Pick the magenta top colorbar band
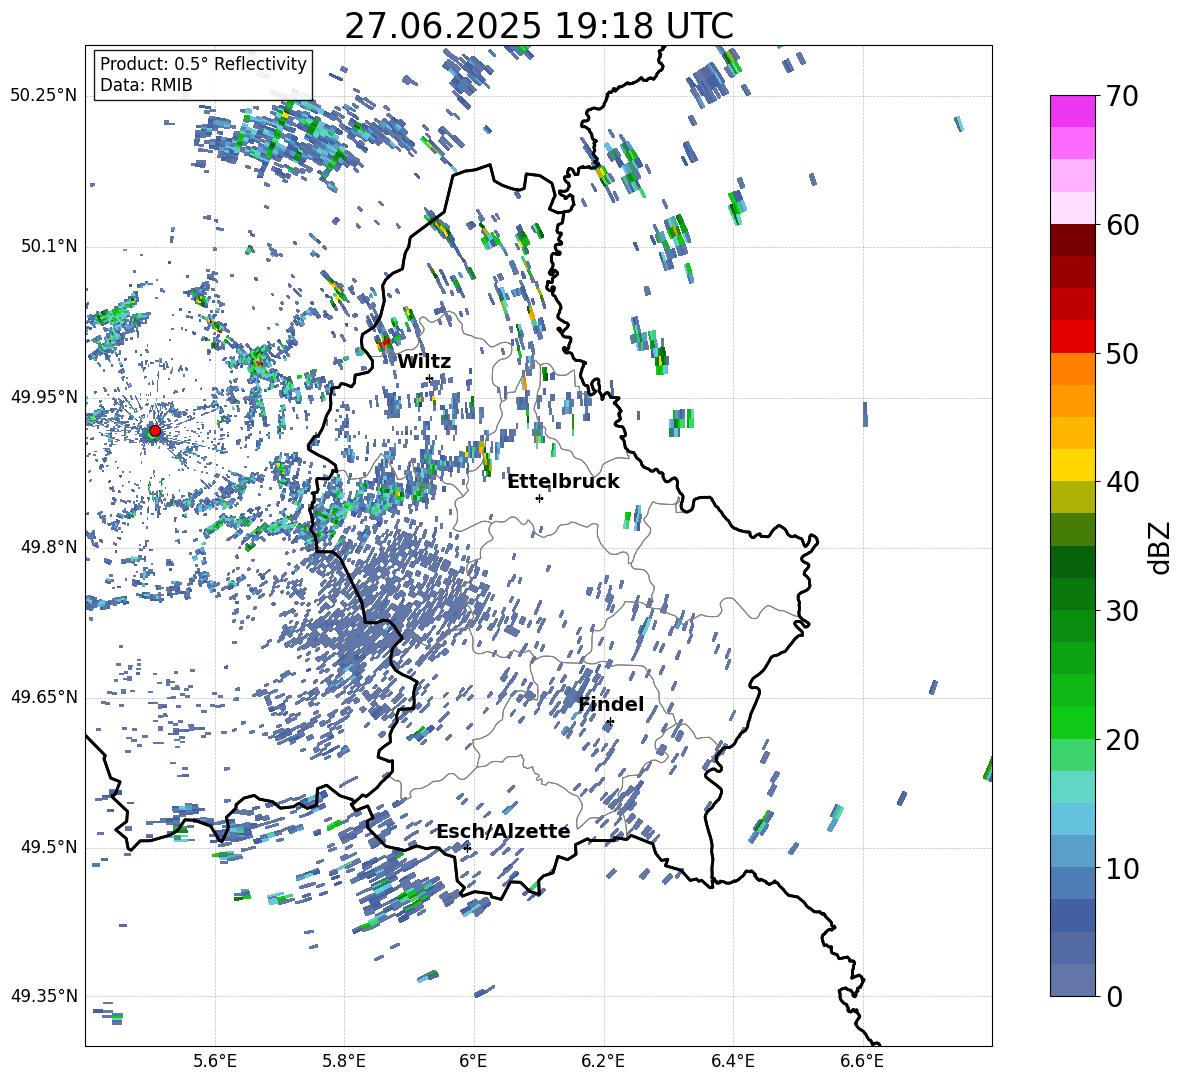This screenshot has width=1184, height=1081. 1073,112
